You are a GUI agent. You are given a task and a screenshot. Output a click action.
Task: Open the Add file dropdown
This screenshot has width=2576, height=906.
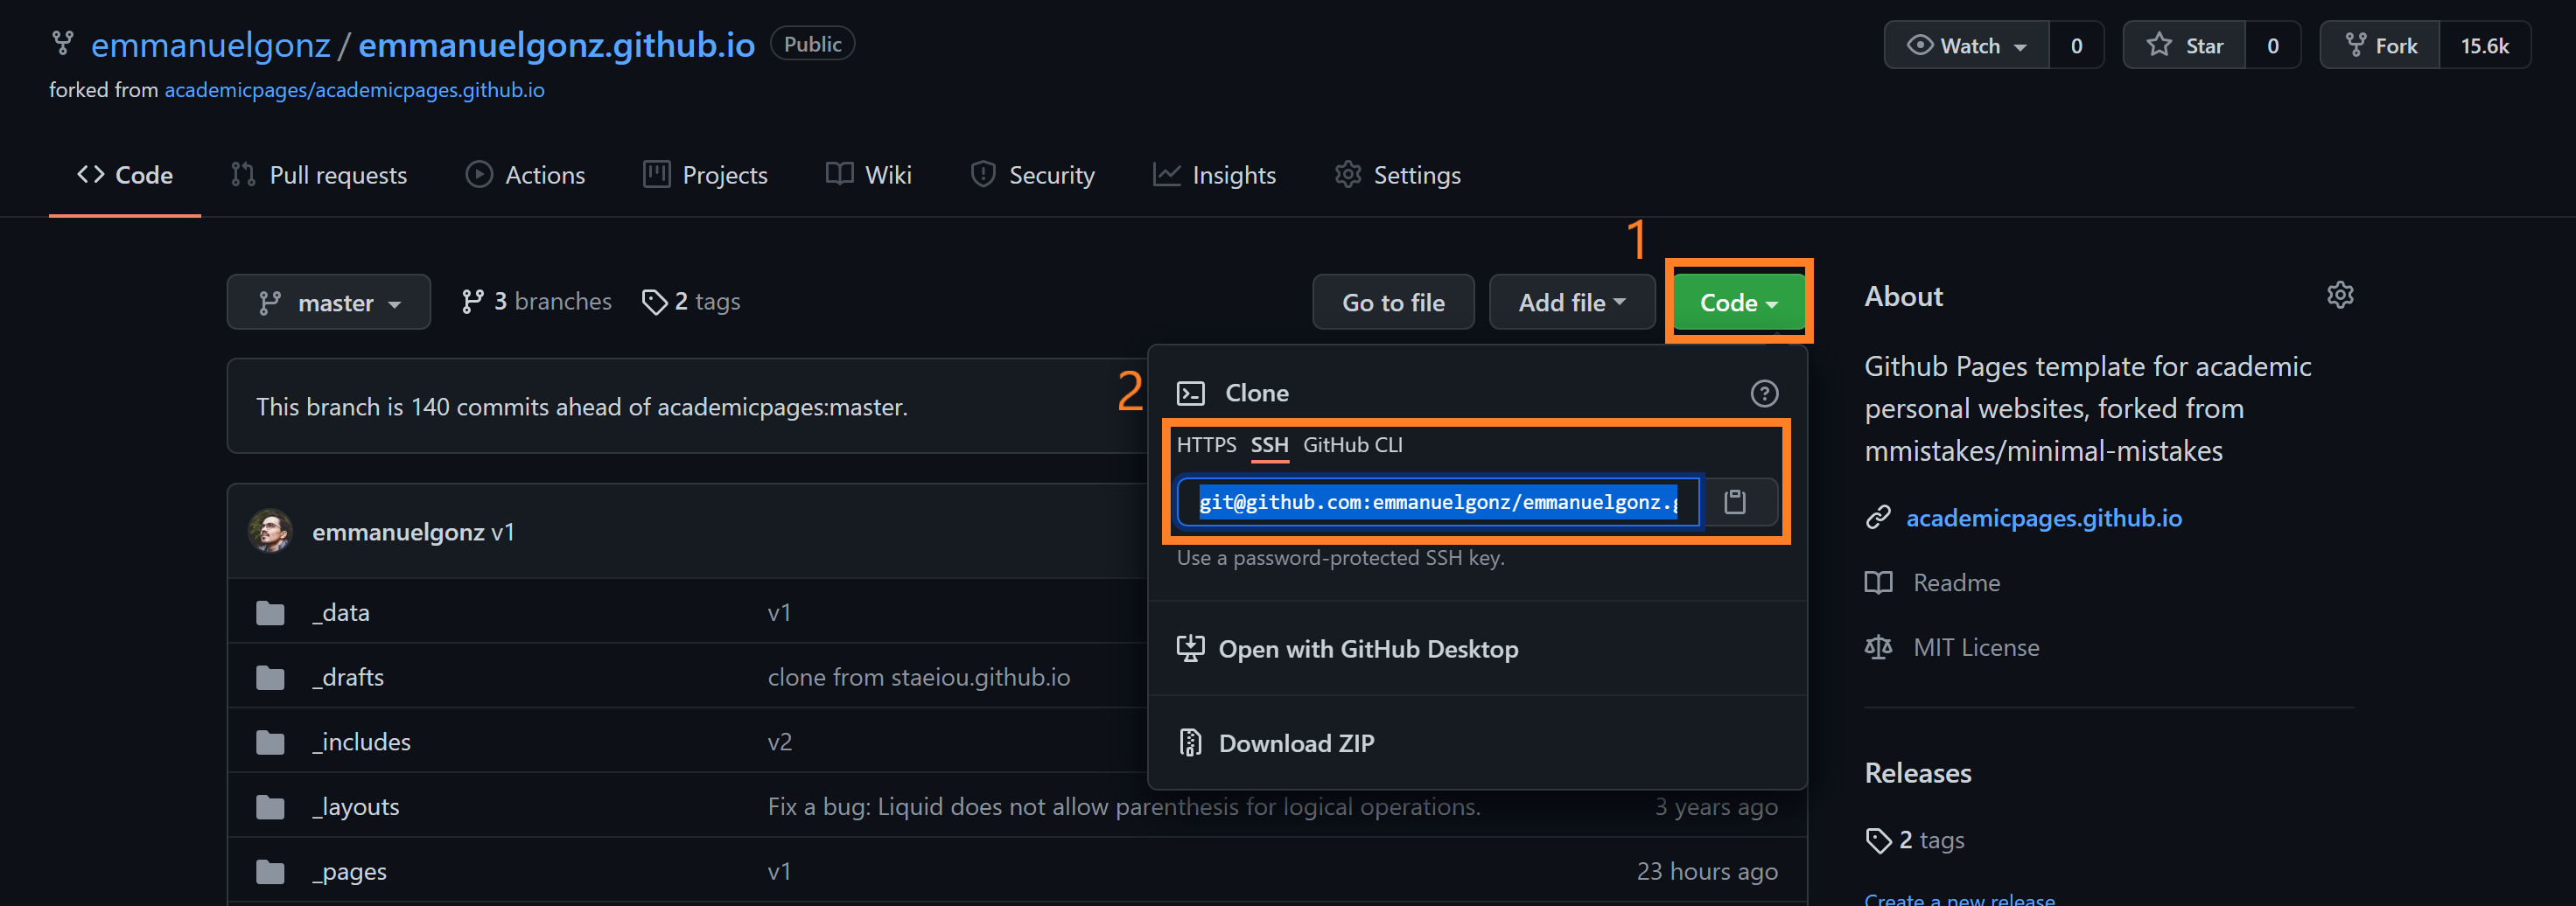pos(1571,302)
